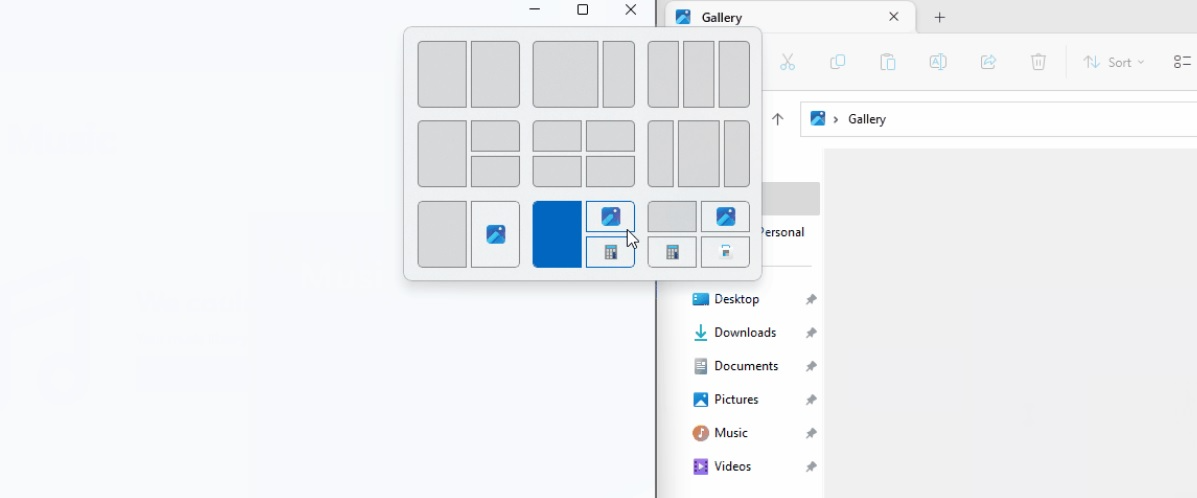Go up one folder level with the up arrow
Image resolution: width=1197 pixels, height=498 pixels.
[778, 119]
